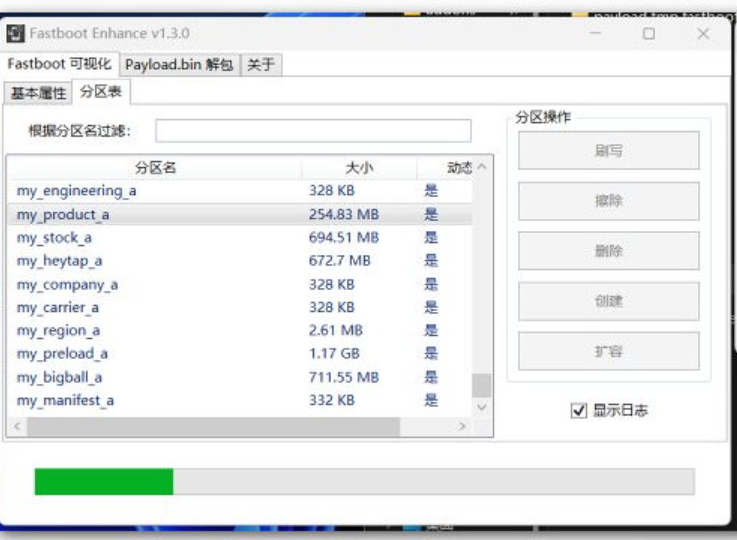Select the my_region_a partition row

240,330
